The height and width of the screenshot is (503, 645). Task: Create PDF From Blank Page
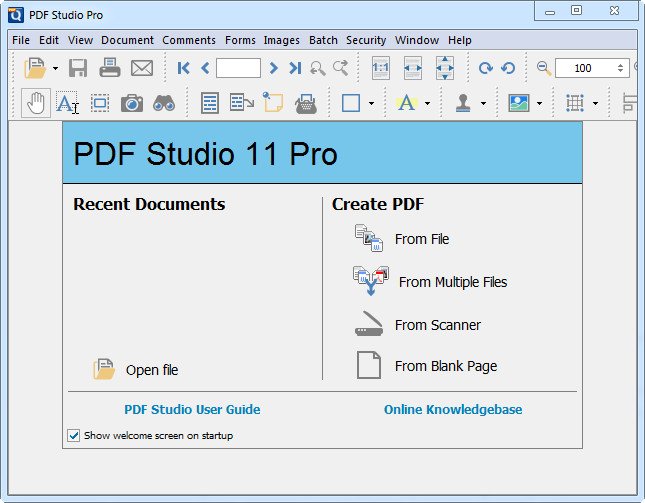(x=427, y=365)
